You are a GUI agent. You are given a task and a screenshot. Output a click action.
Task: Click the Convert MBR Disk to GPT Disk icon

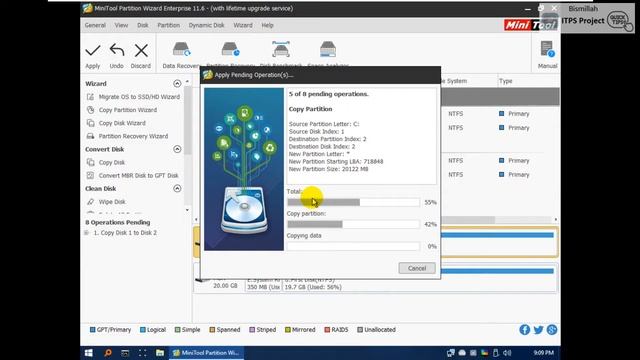point(90,175)
